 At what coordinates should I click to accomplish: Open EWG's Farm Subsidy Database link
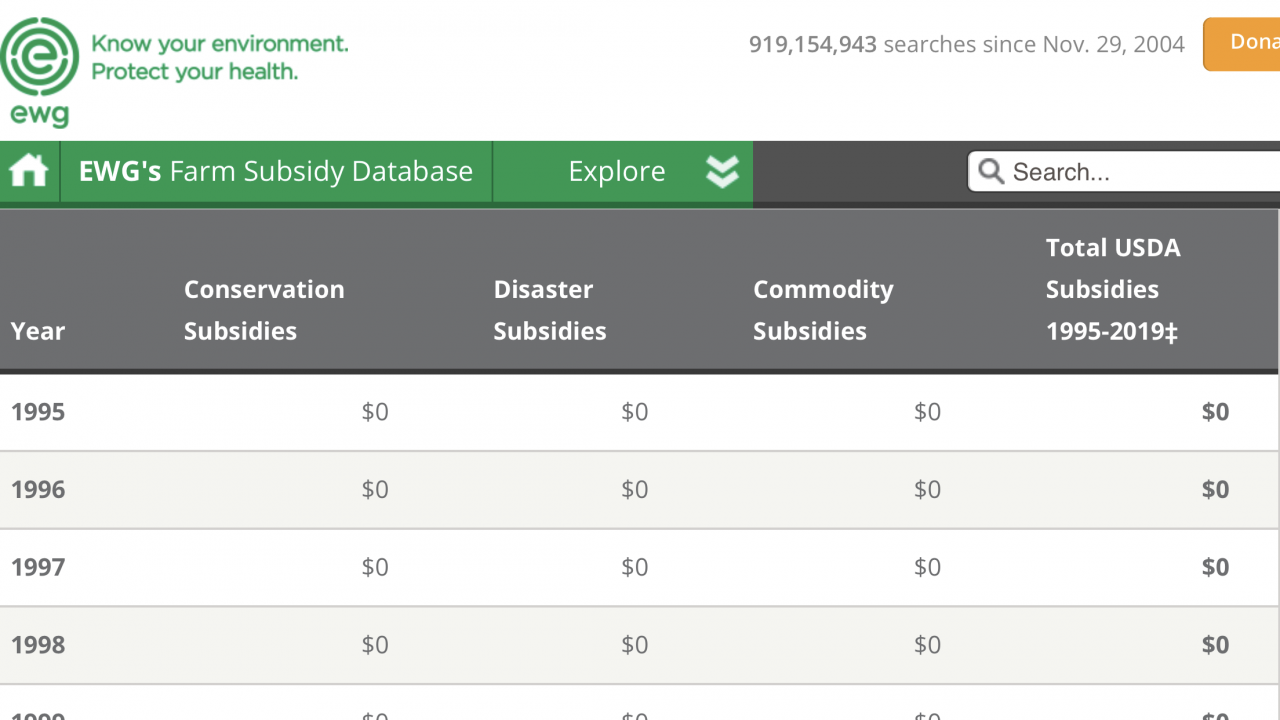click(276, 172)
